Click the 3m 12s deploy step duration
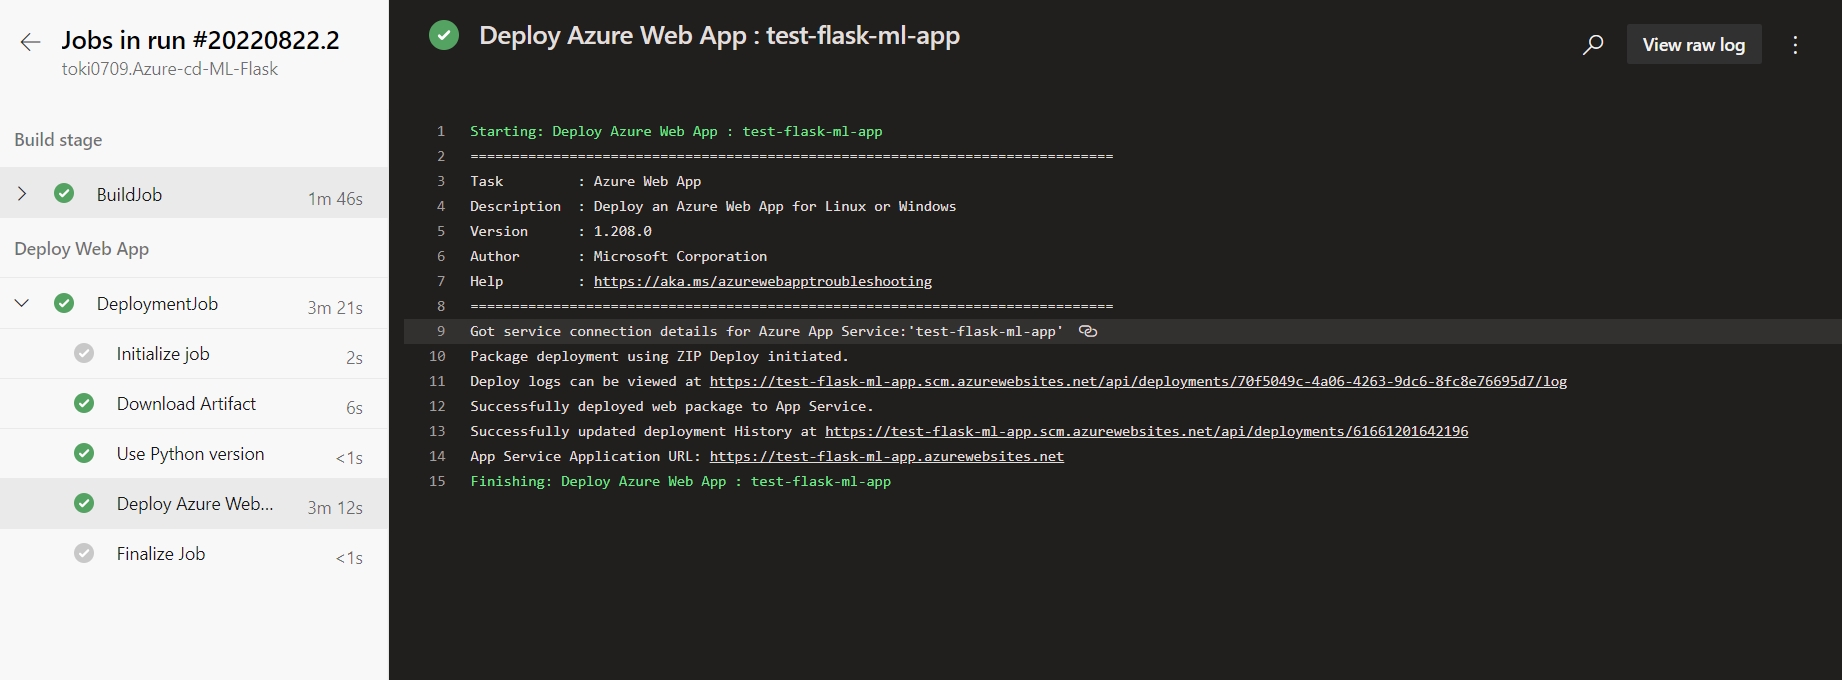Image resolution: width=1842 pixels, height=680 pixels. 335,507
